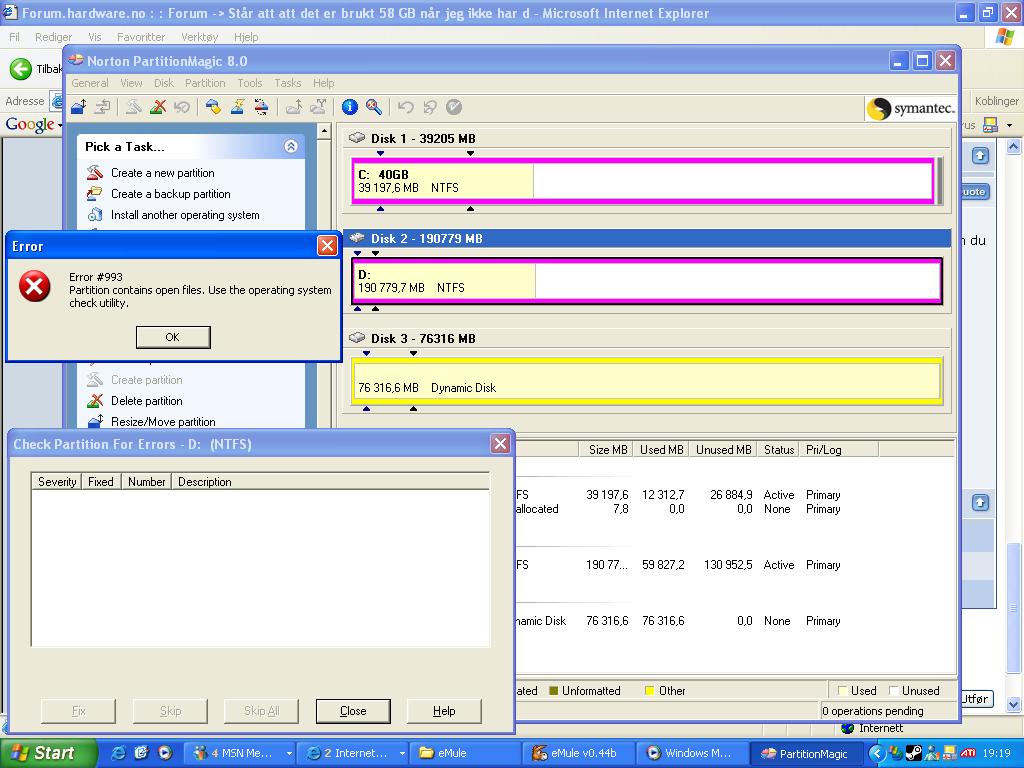Click the browser scrollbar down arrow
Screen dimensions: 1024x768
tap(1014, 704)
